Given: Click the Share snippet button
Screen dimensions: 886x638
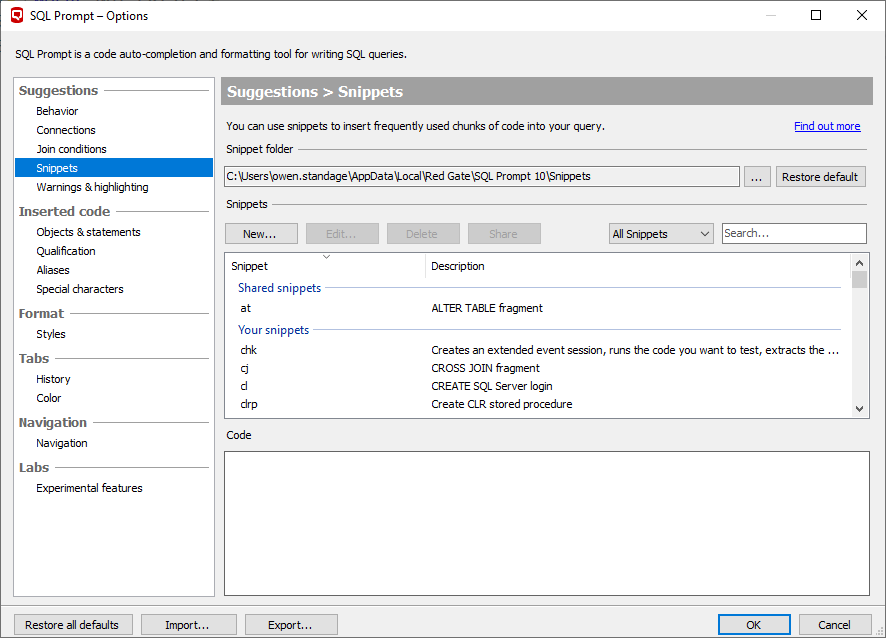Looking at the screenshot, I should [503, 234].
